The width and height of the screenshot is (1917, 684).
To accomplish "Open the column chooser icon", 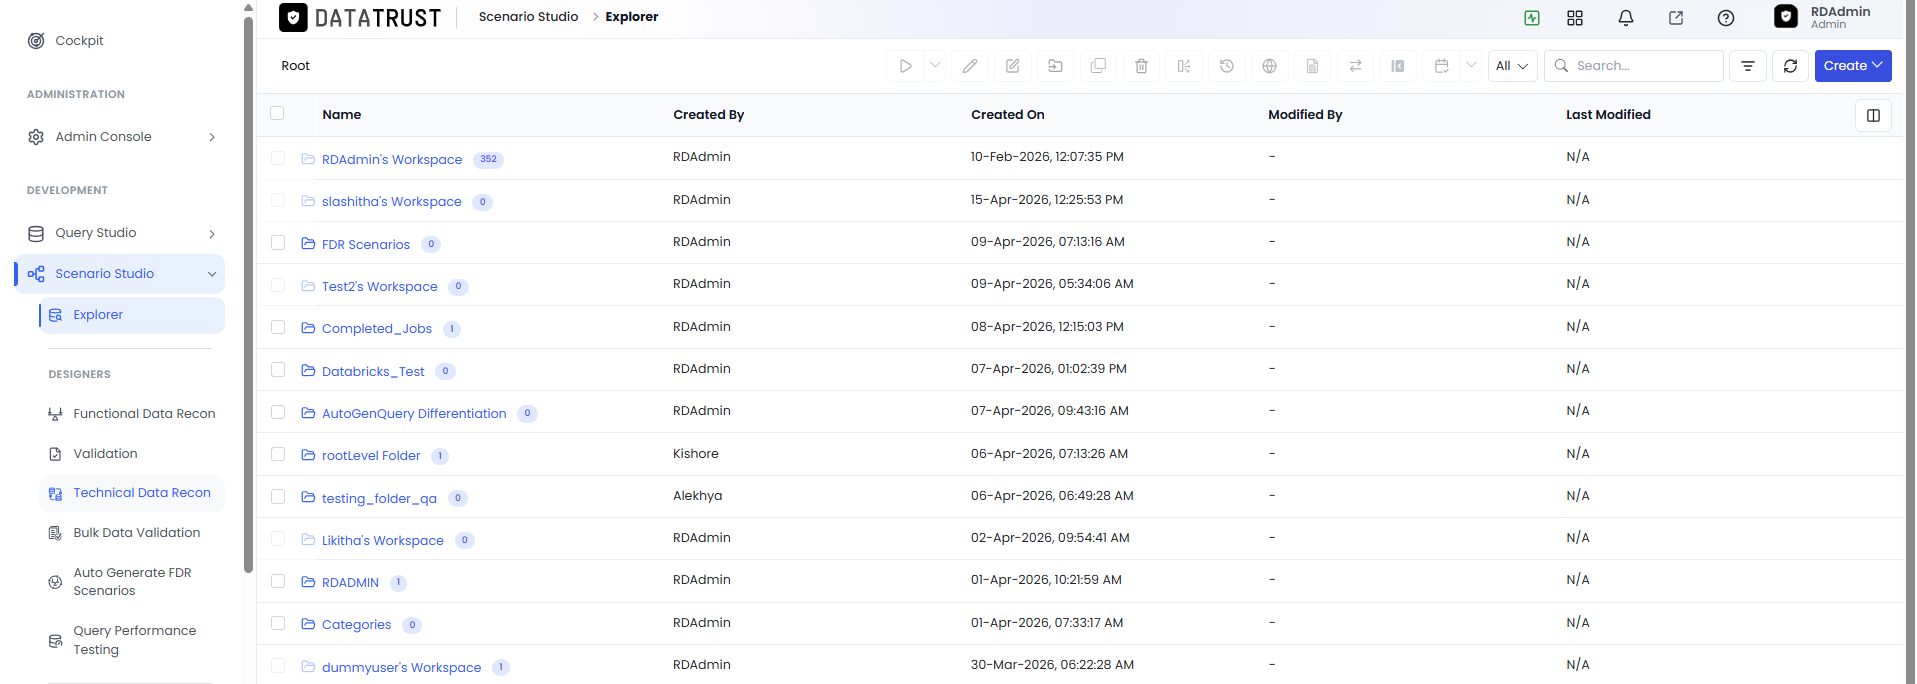I will [1873, 115].
